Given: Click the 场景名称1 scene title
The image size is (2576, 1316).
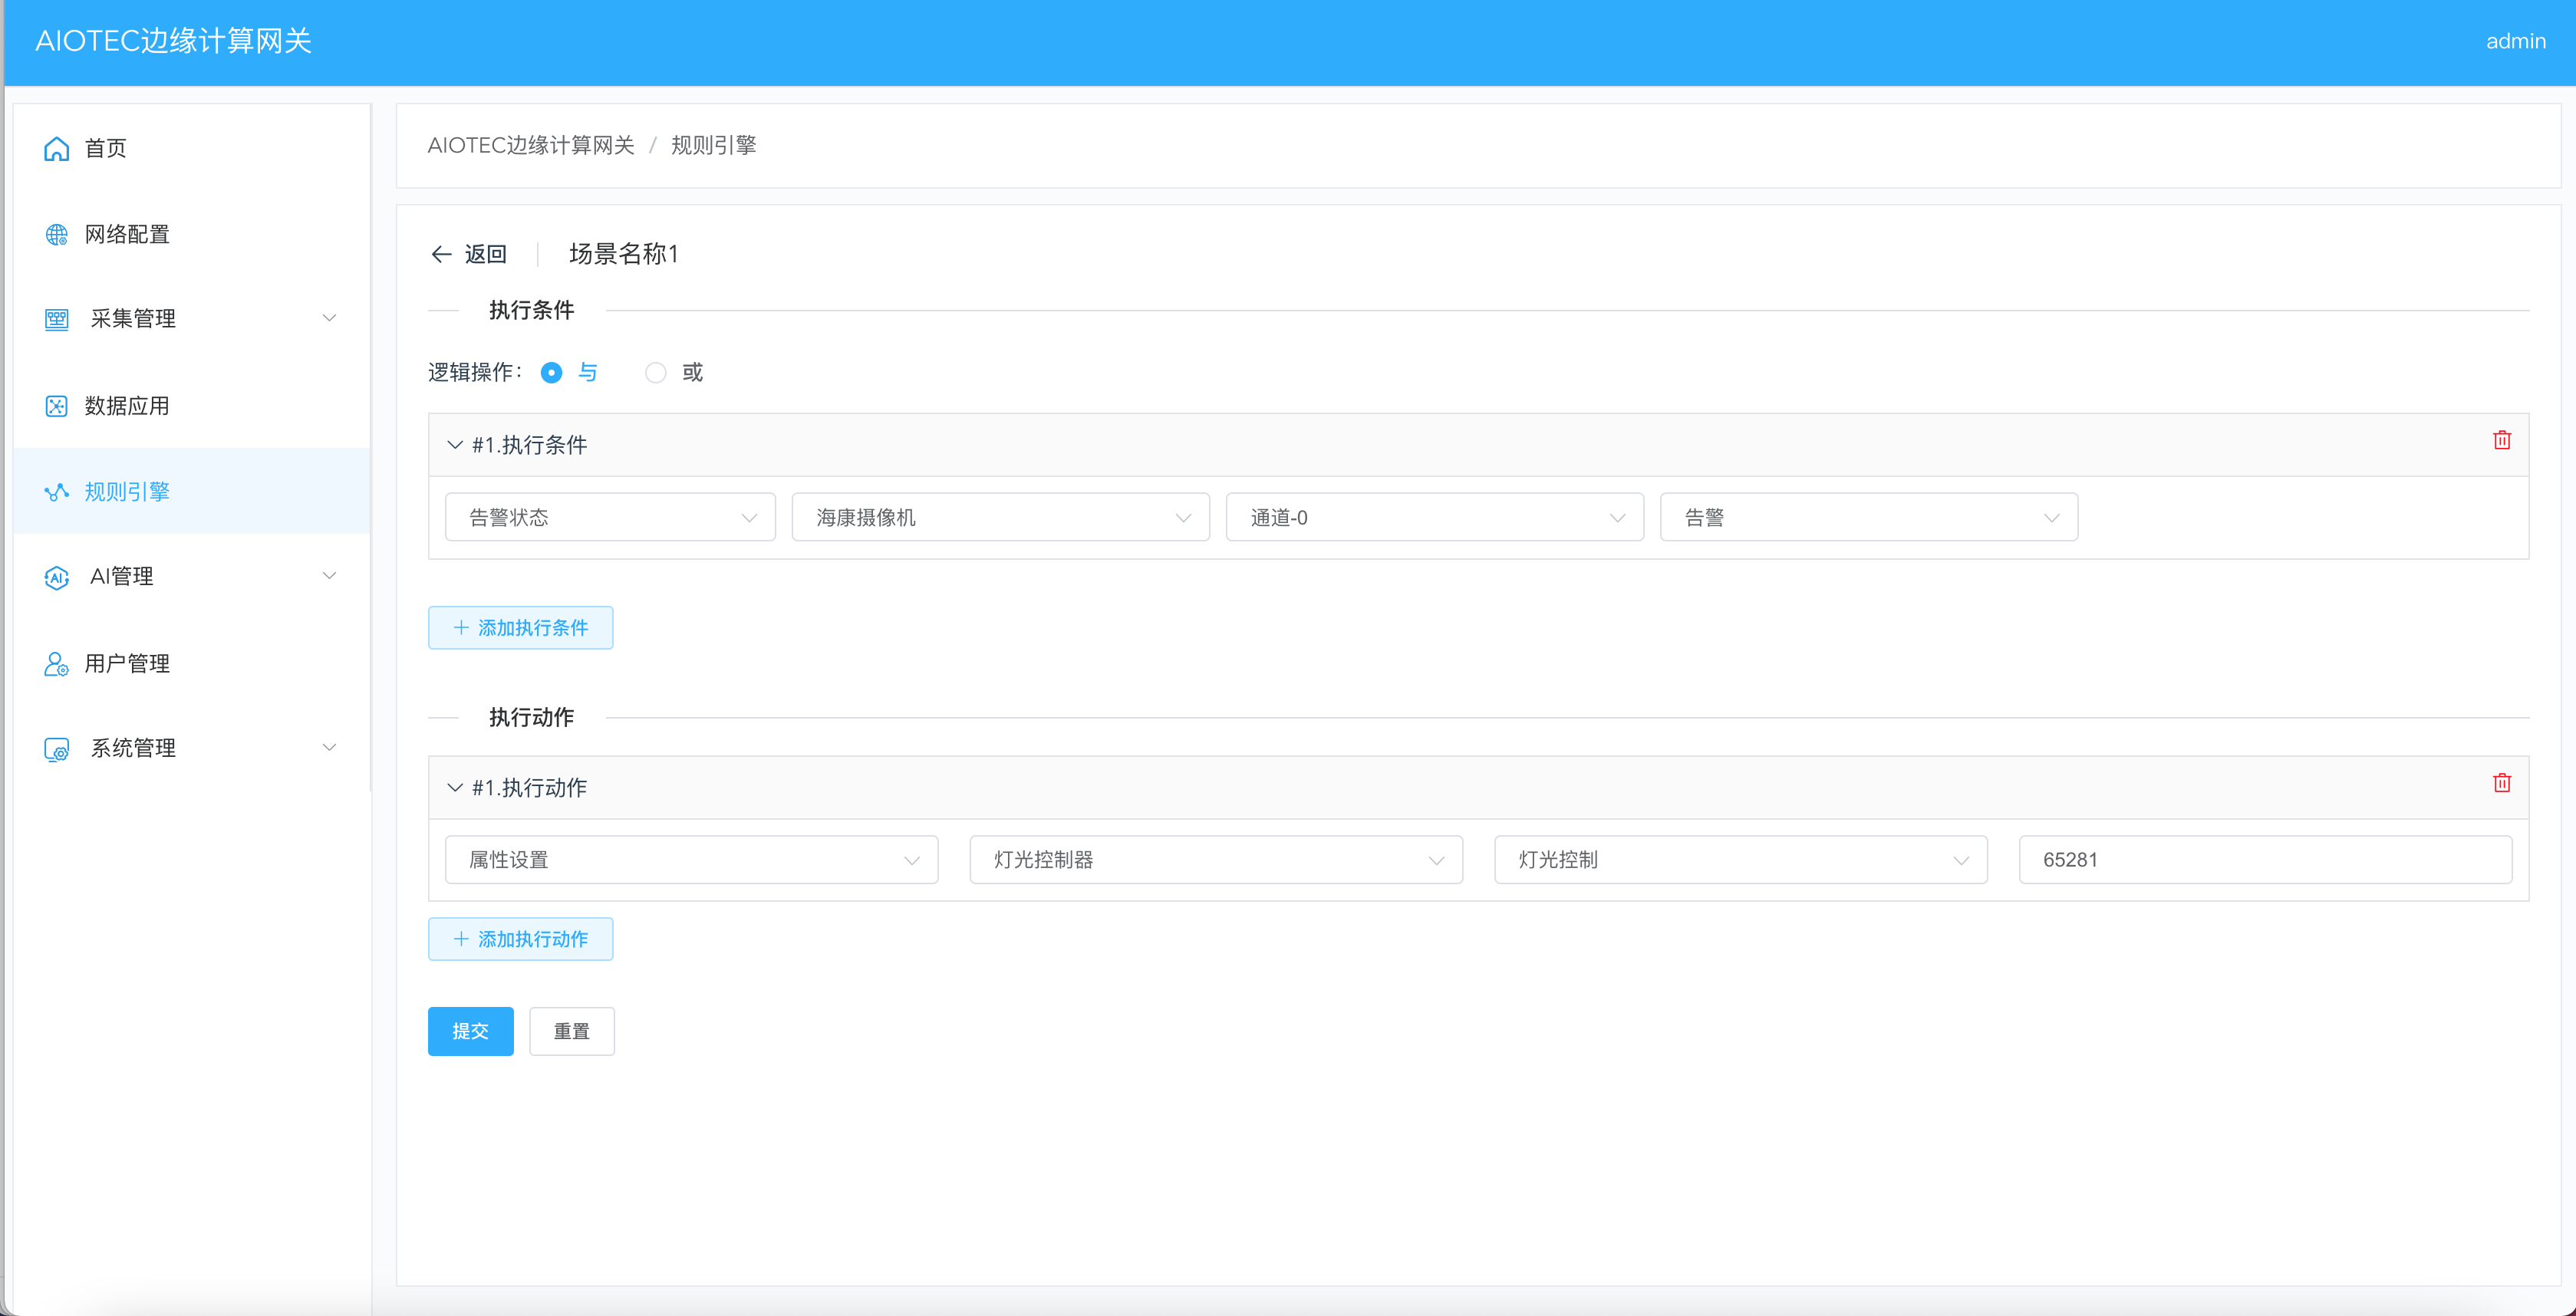Looking at the screenshot, I should click(x=624, y=254).
